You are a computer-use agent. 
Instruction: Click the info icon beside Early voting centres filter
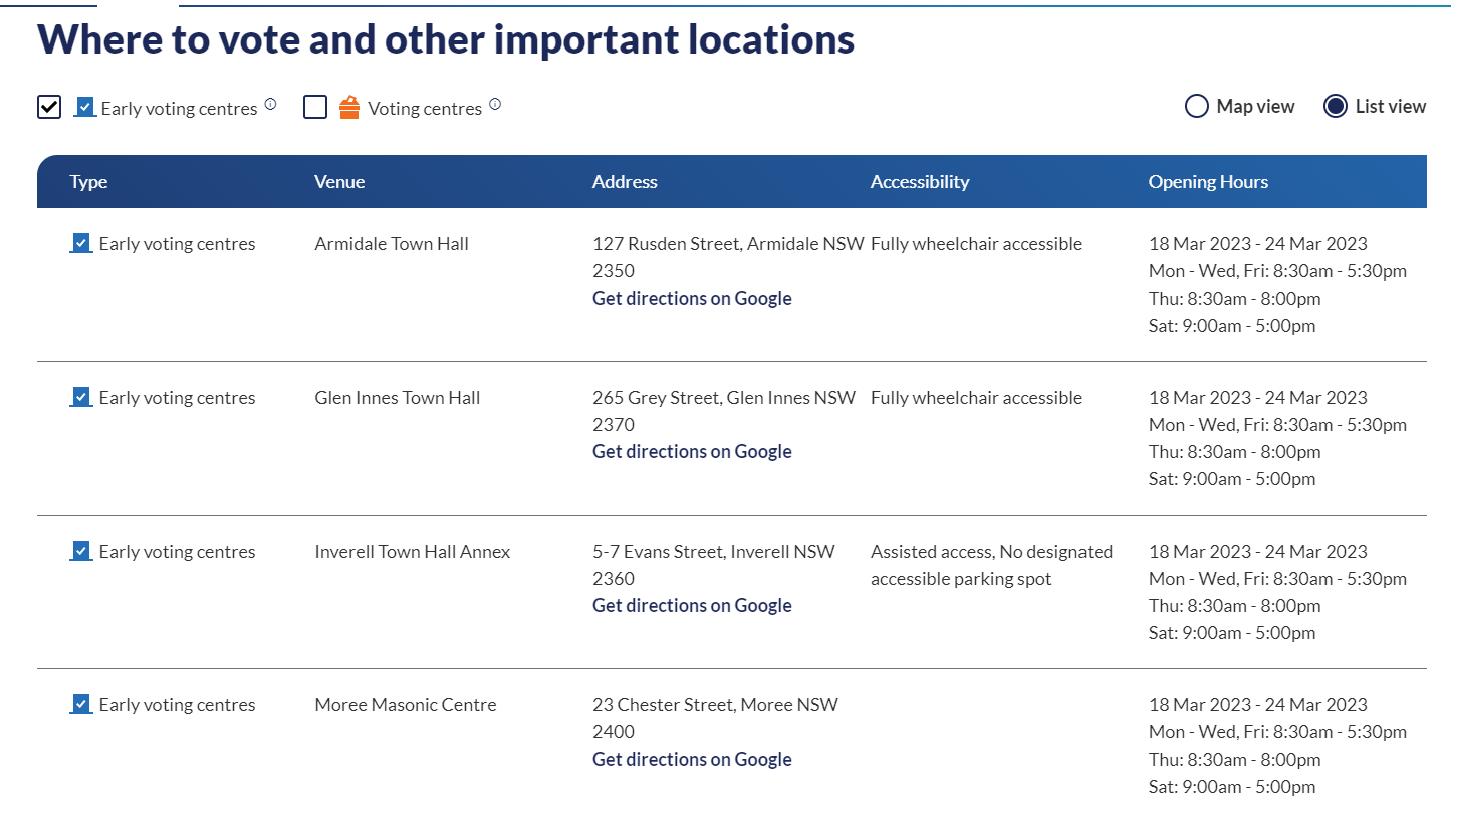270,104
